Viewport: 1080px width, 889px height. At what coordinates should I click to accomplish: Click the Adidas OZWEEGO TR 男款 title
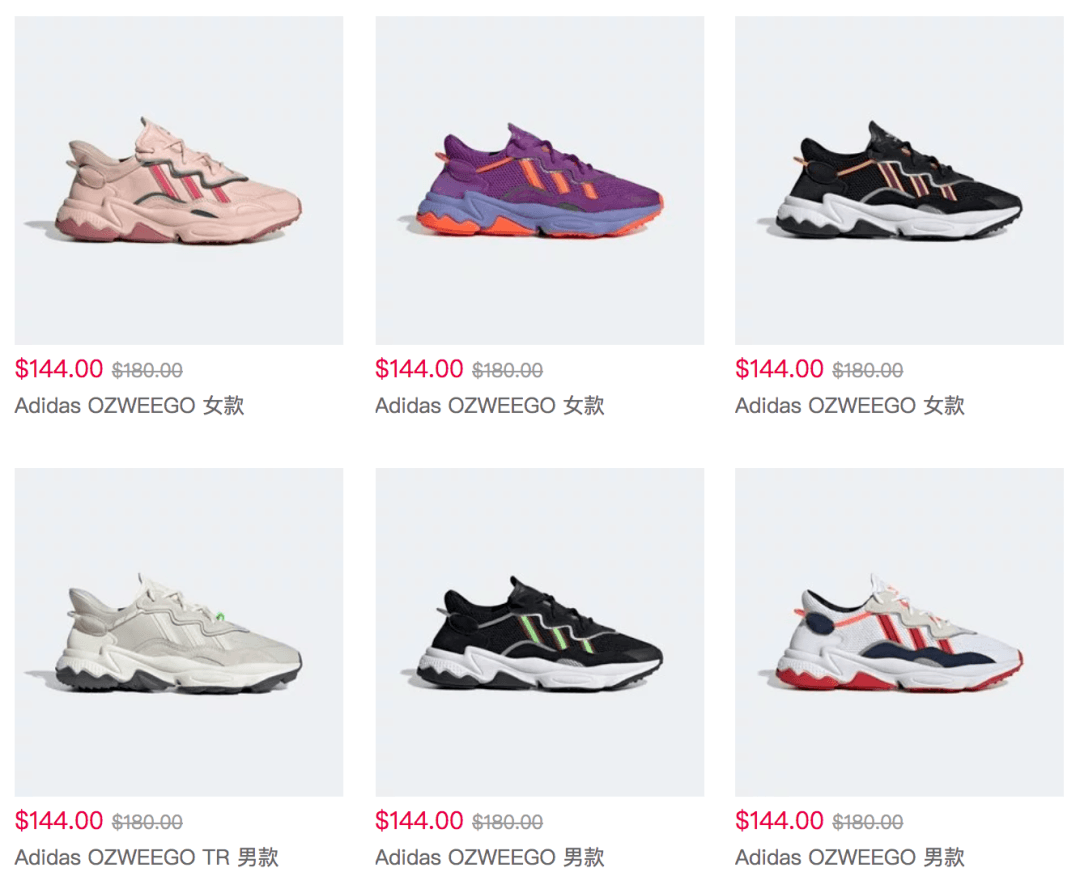pyautogui.click(x=146, y=857)
